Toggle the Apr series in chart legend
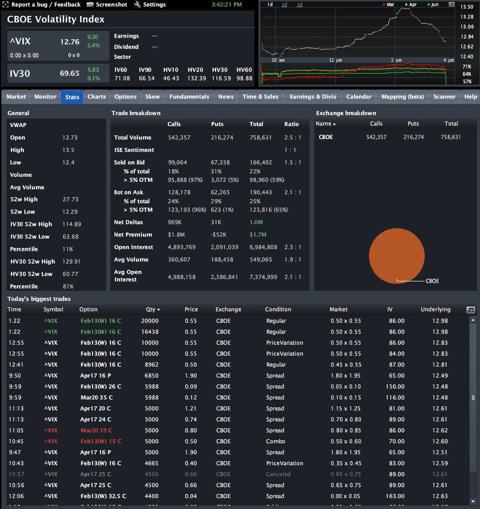The image size is (480, 509). (411, 5)
